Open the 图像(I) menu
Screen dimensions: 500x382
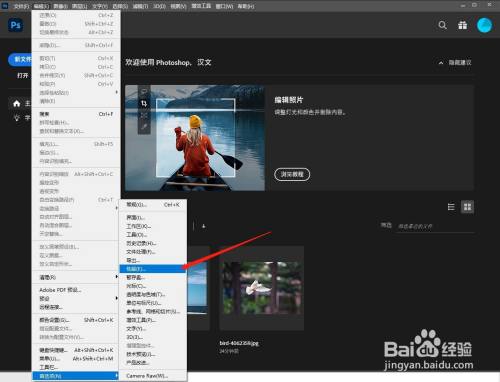(x=60, y=6)
